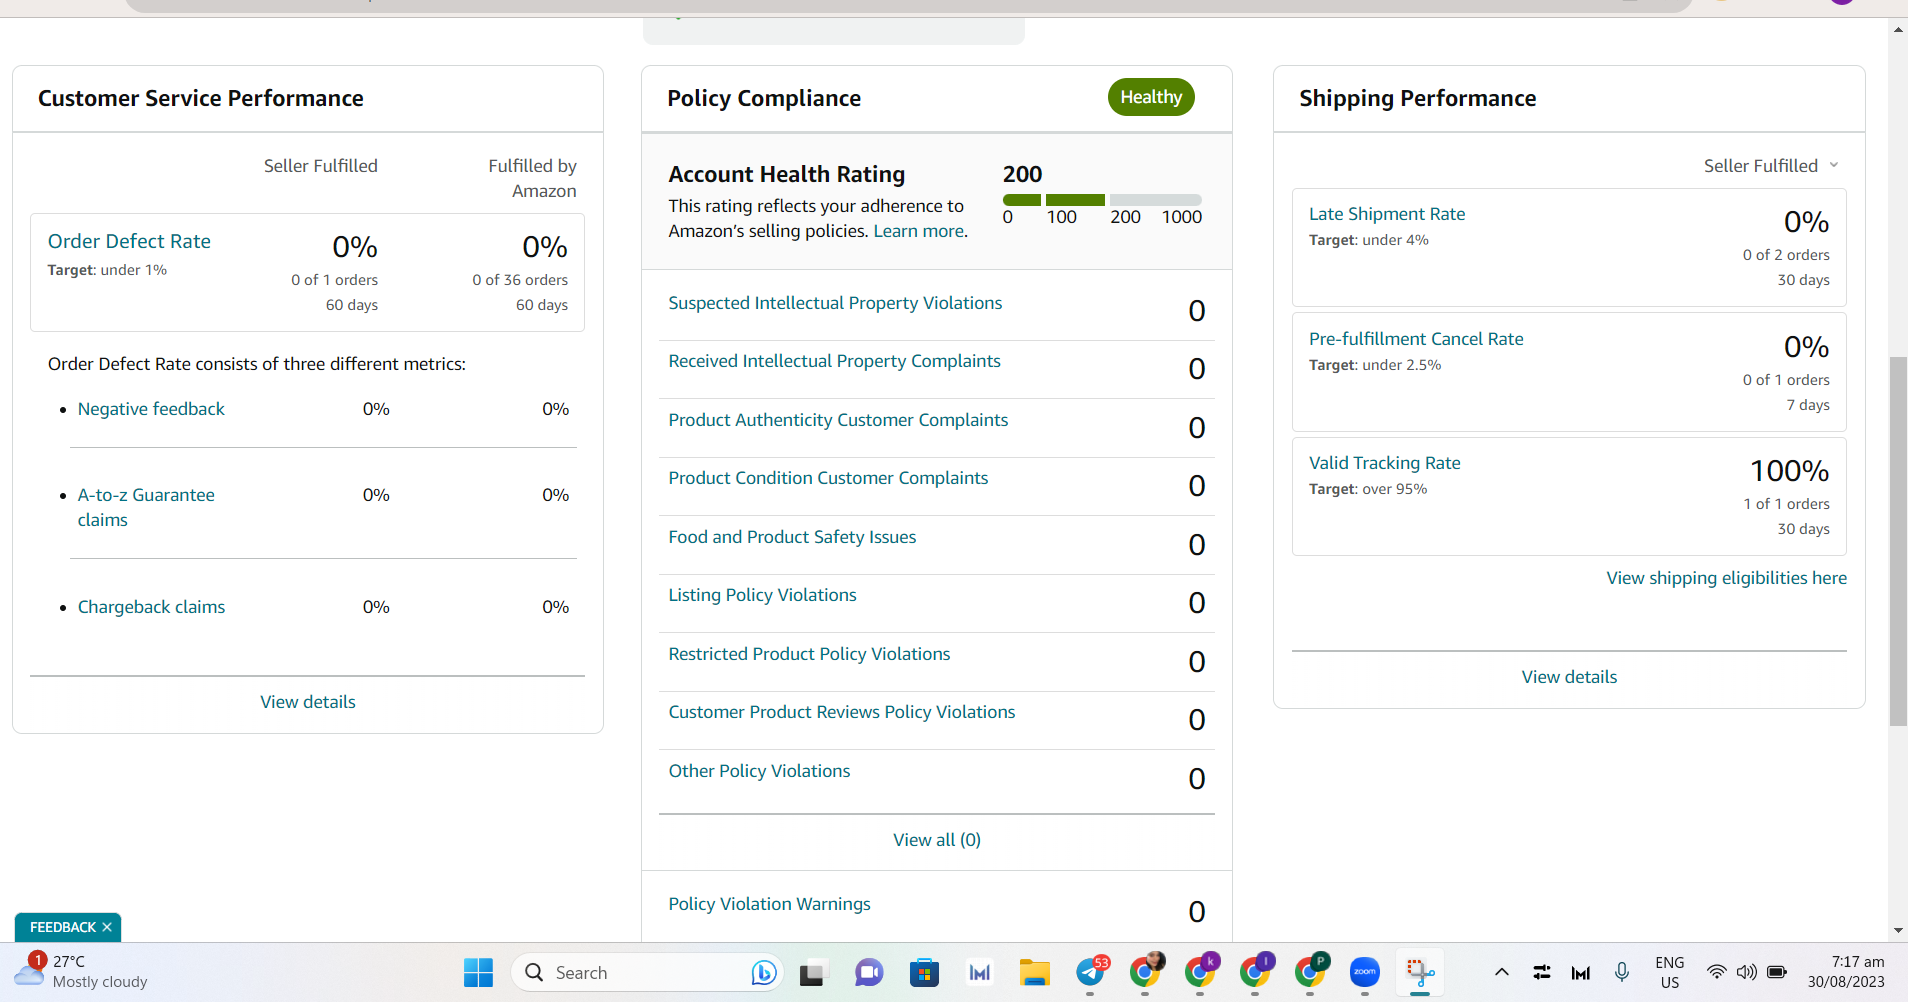Open the clock showing 7:17 am
1908x1002 pixels.
(1845, 972)
